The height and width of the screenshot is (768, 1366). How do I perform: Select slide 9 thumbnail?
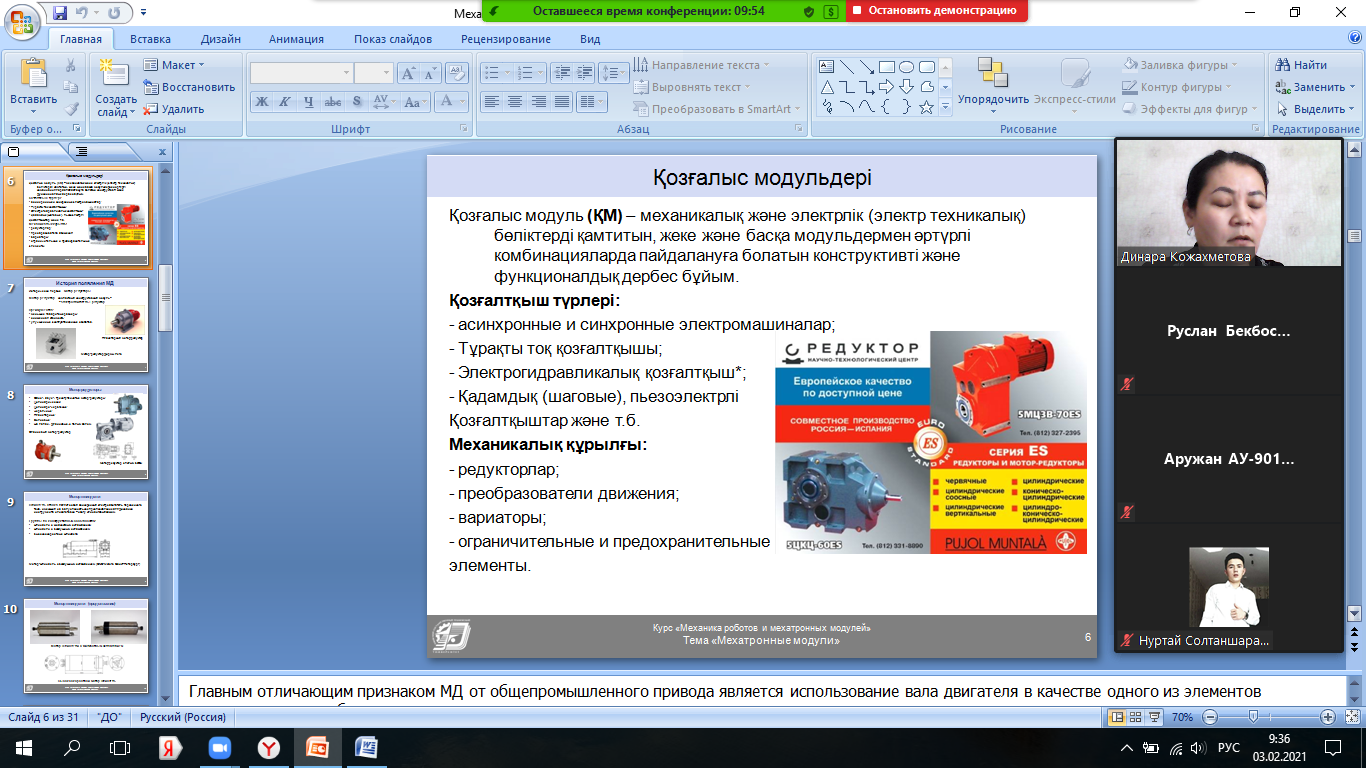87,539
